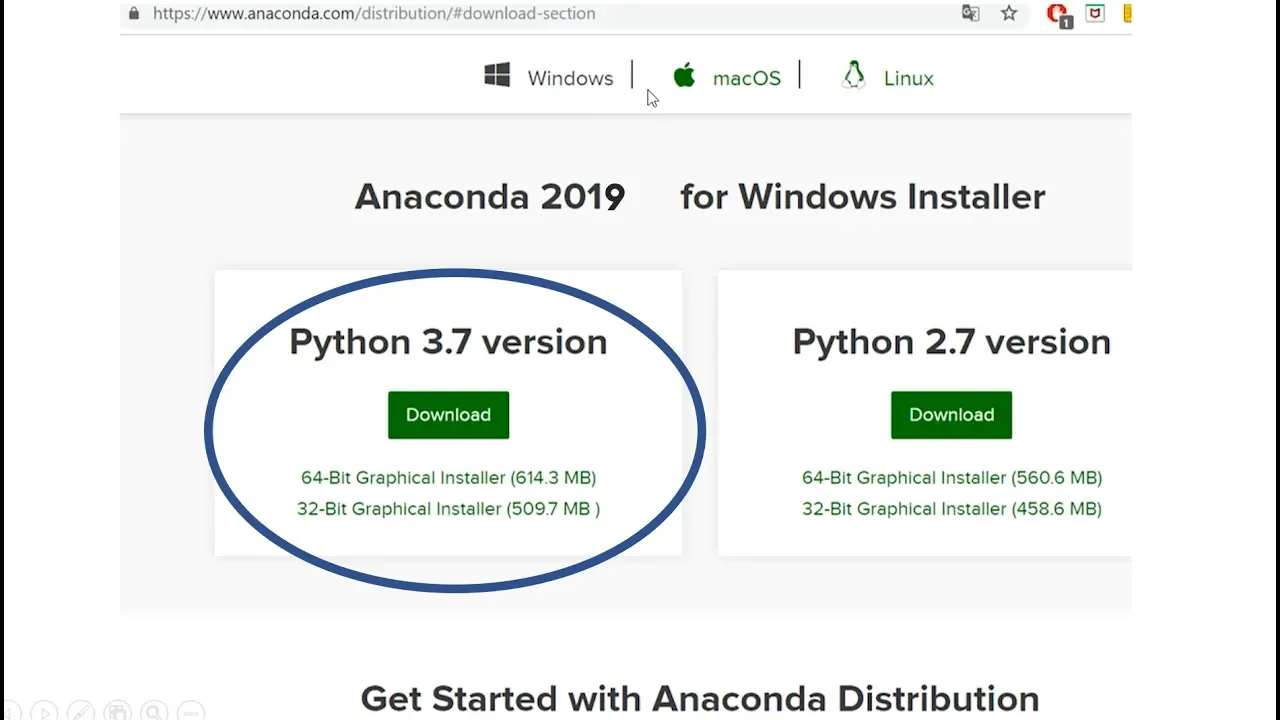Switch to the macOS installer tab
The height and width of the screenshot is (720, 1280).
[727, 78]
